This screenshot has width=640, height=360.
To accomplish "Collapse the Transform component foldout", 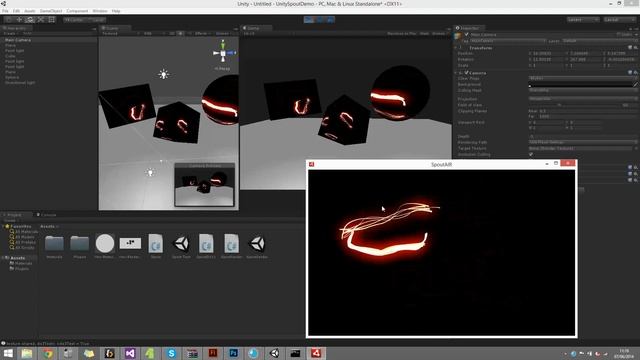I will [x=456, y=48].
